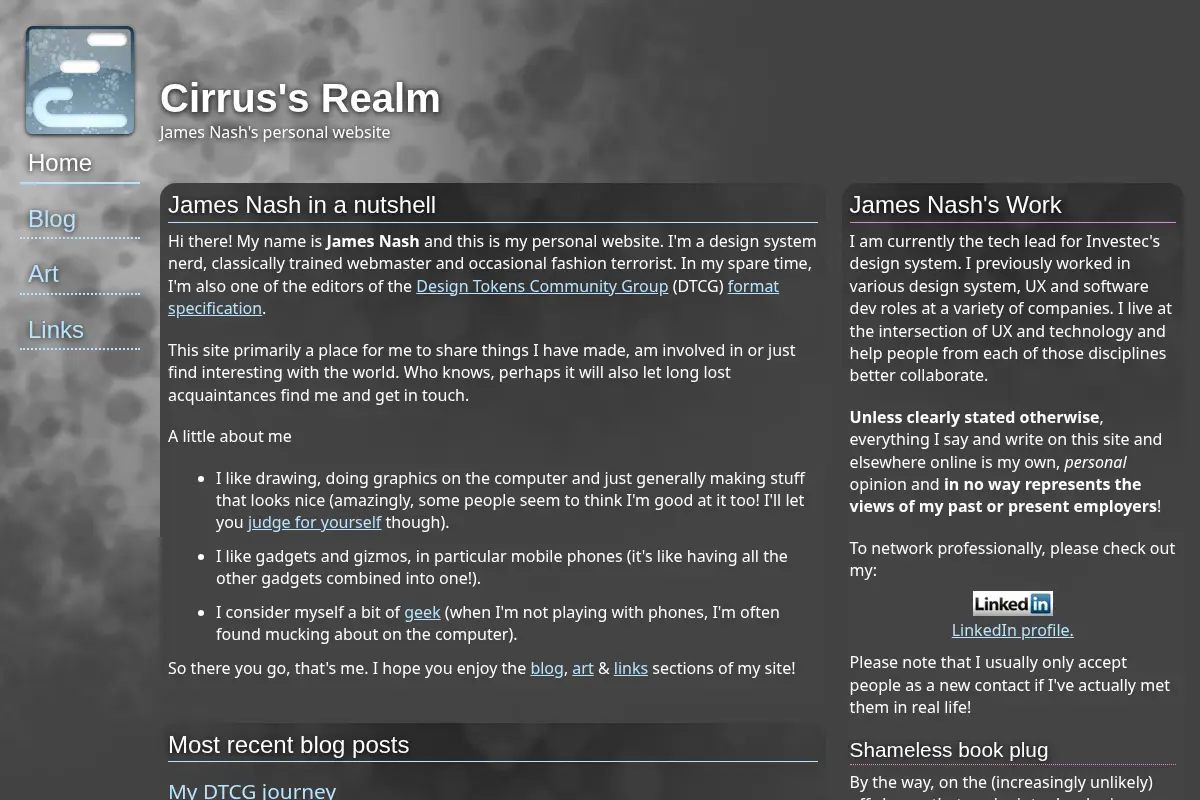Click the 'James Nash in a nutshell' heading

302,205
